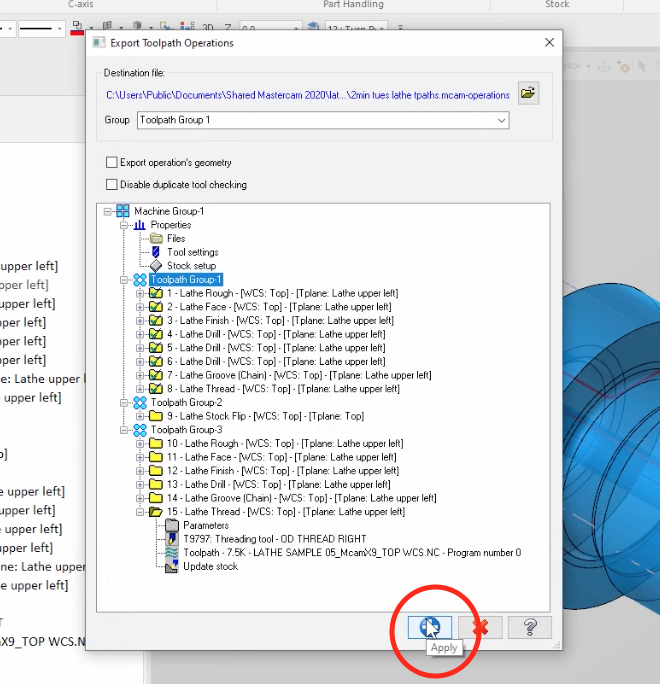660x684 pixels.
Task: Toggle checked folder icon of 1 - Lathe Rough
Action: coord(156,293)
